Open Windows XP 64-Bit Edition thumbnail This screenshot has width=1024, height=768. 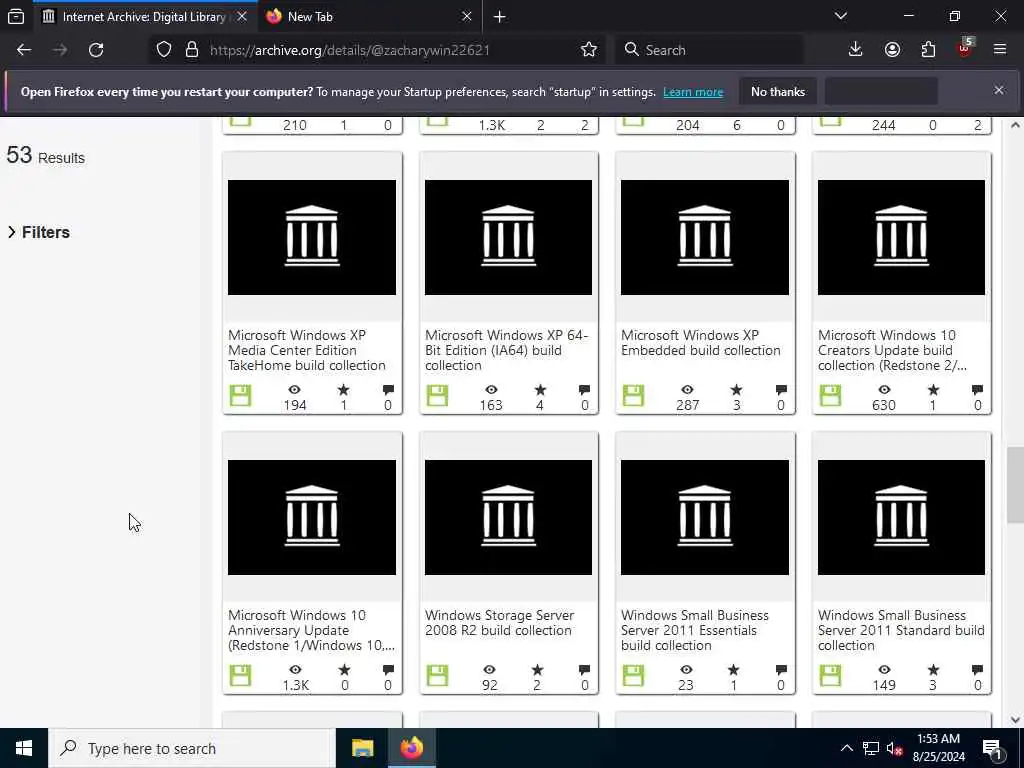(508, 238)
